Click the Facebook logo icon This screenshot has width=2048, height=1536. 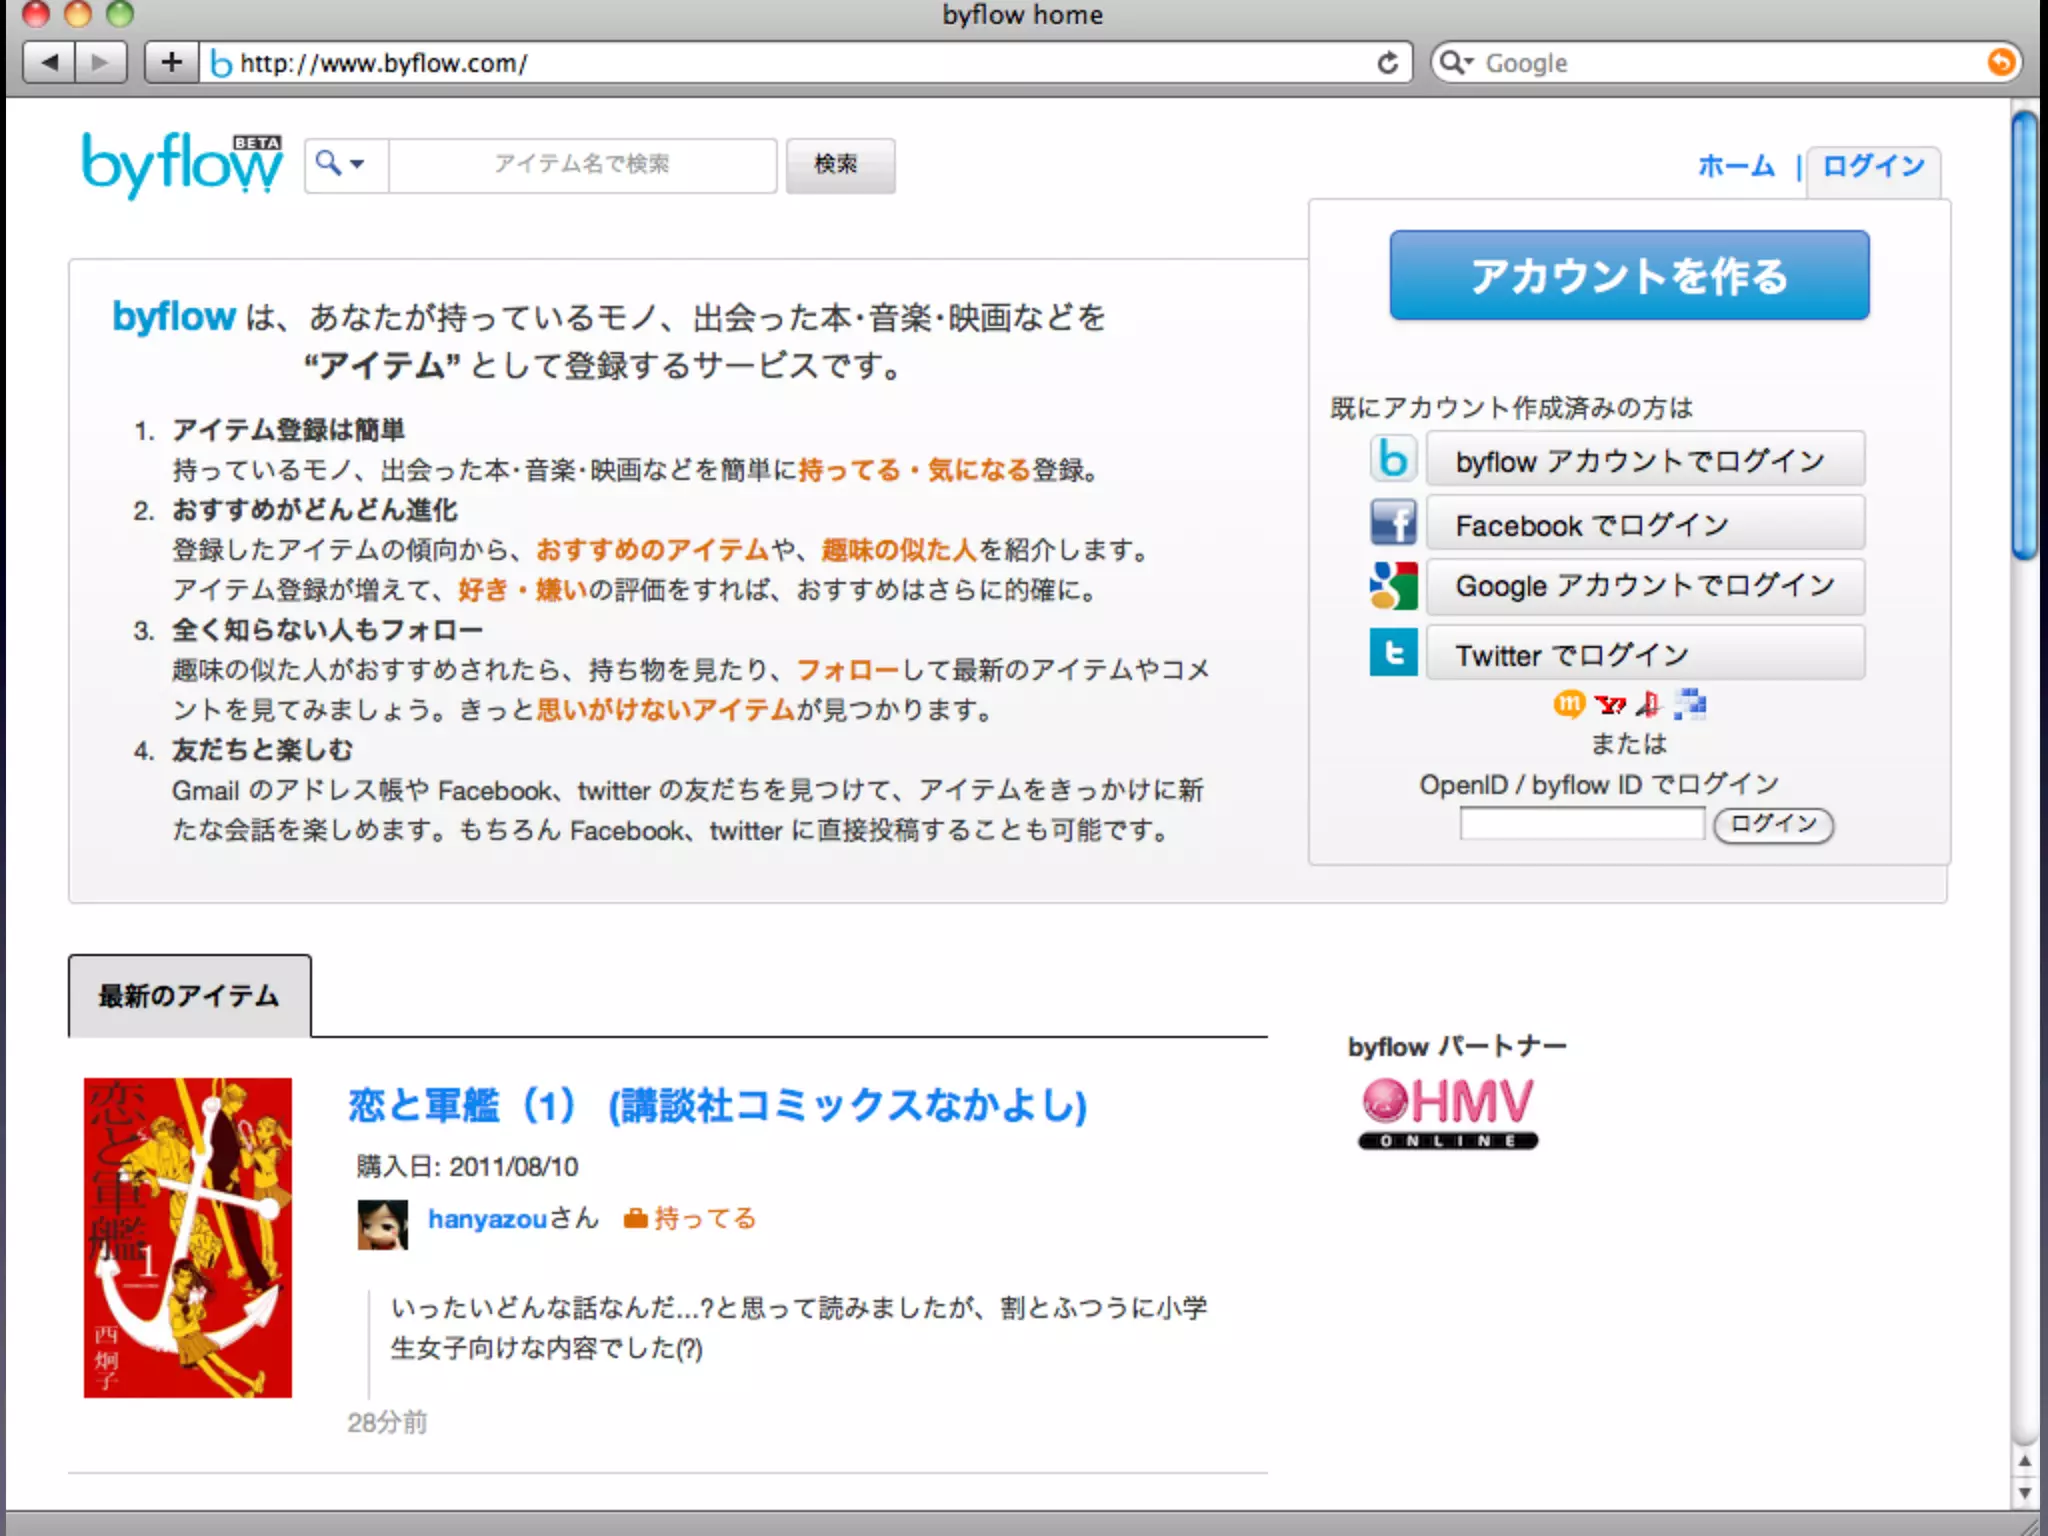pos(1393,522)
